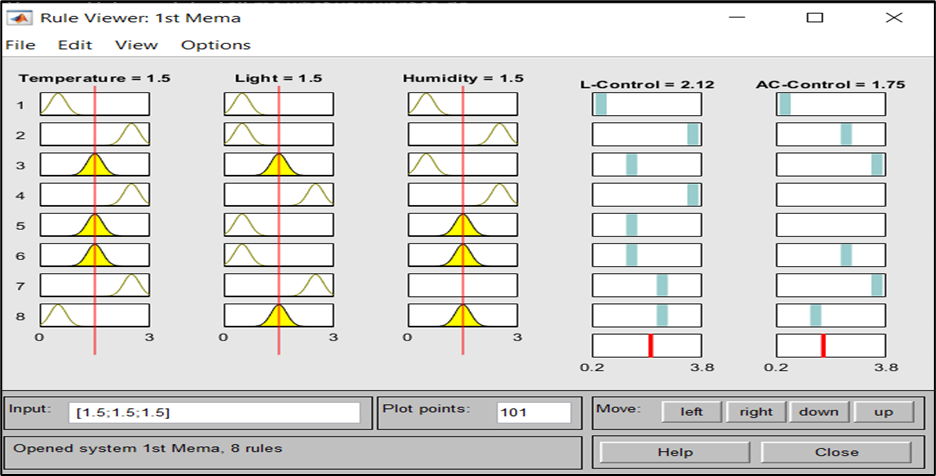The width and height of the screenshot is (936, 476).
Task: Maximize the Rule Viewer window
Action: (x=815, y=17)
